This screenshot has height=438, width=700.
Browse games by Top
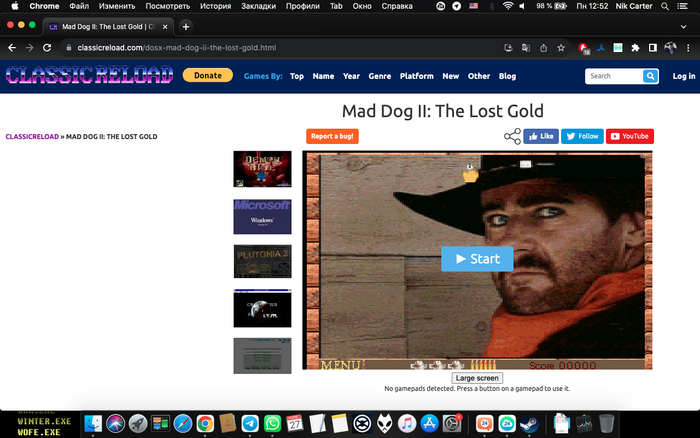[297, 76]
